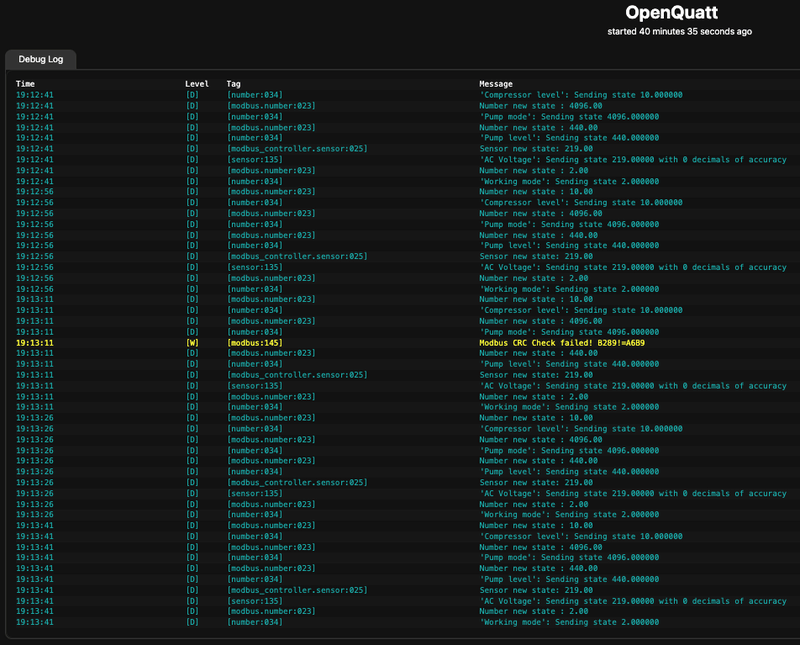Select 'Sensor new state: 219.00' at 19:12:56
This screenshot has height=645, width=800.
tap(536, 257)
